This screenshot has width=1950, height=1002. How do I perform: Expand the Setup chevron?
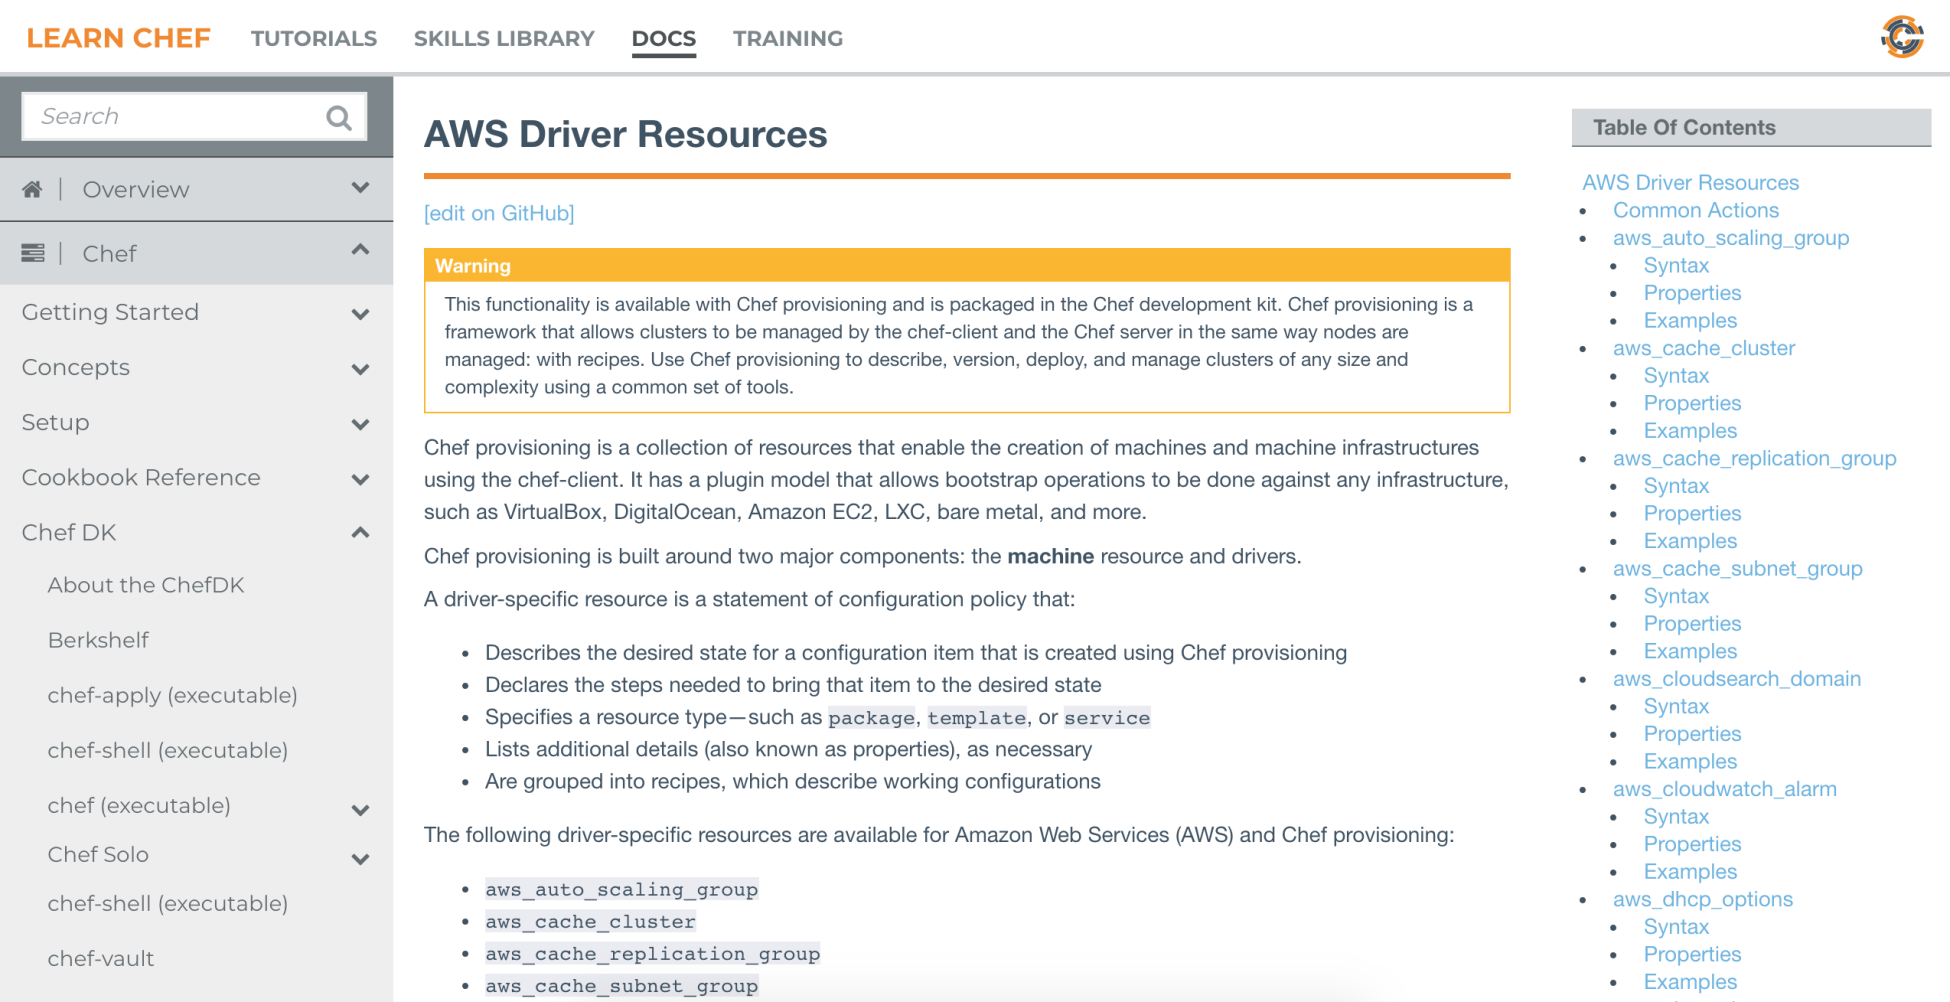(x=361, y=424)
